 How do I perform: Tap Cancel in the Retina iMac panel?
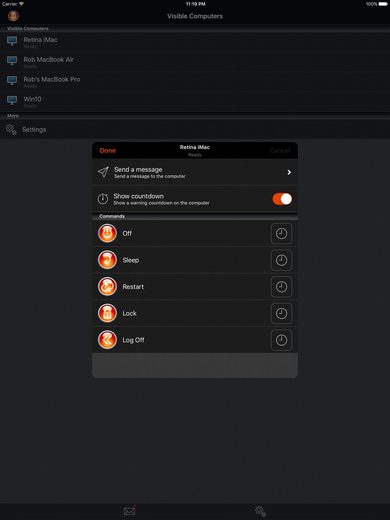[280, 151]
